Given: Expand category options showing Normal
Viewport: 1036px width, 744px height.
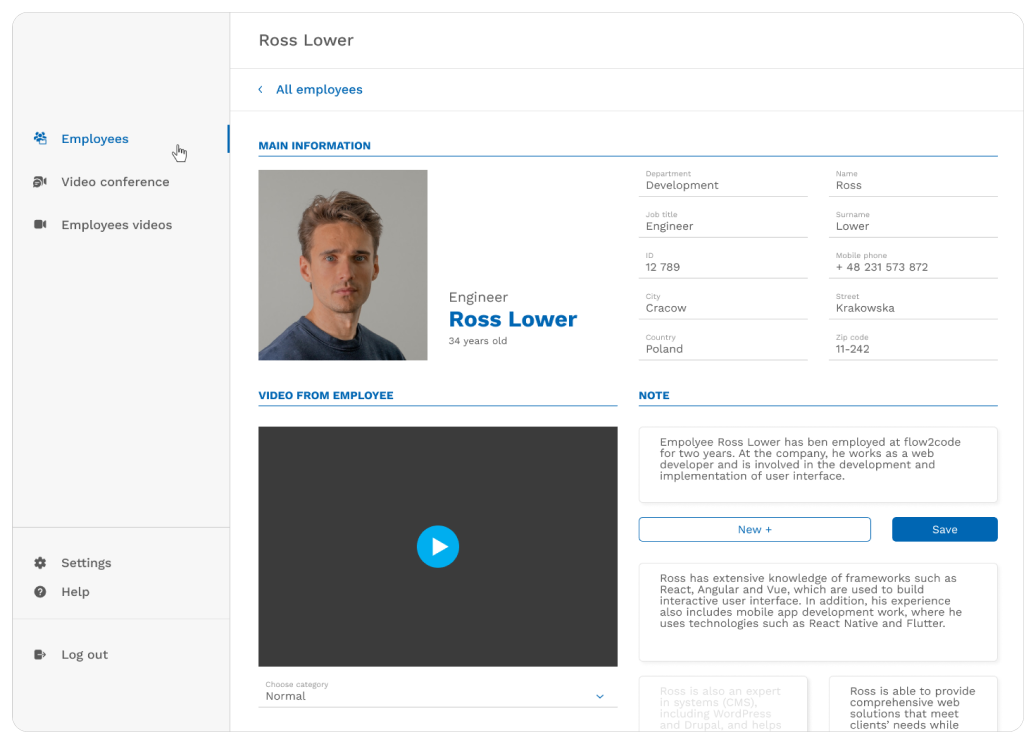Looking at the screenshot, I should 600,695.
